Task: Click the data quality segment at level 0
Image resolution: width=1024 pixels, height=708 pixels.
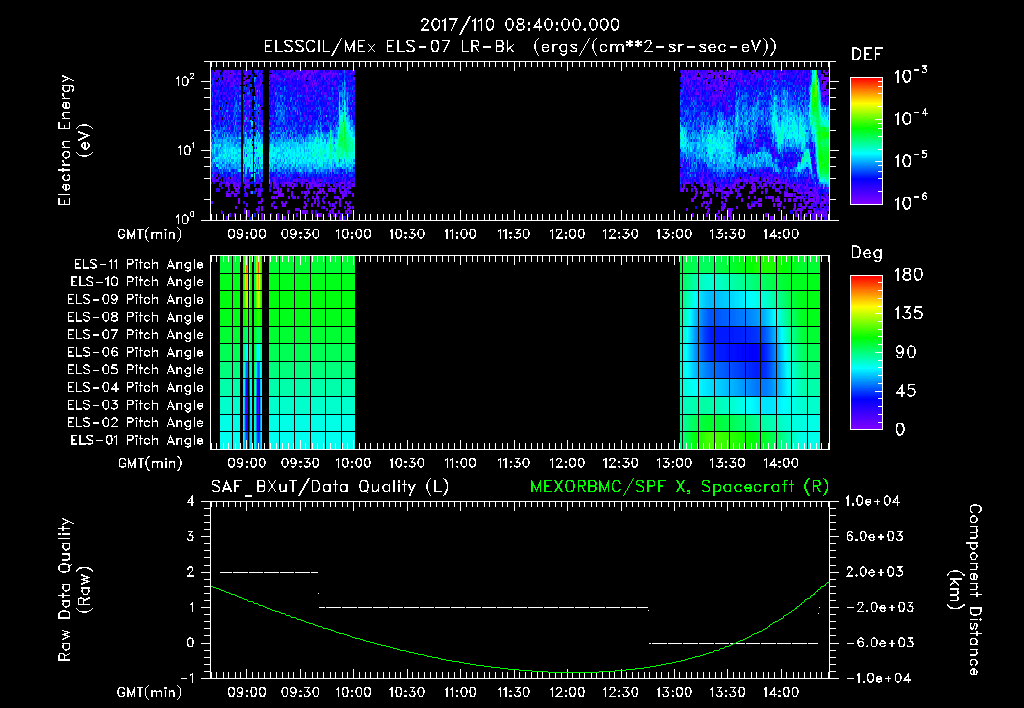Action: [733, 643]
